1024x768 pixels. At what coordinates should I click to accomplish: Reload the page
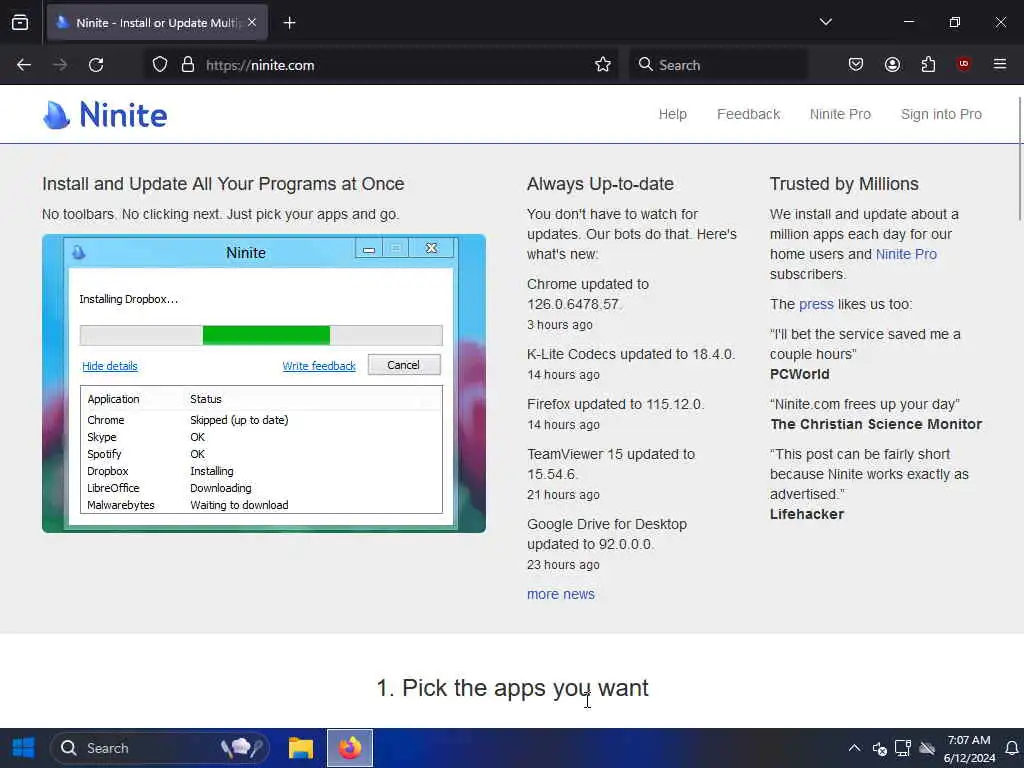click(96, 65)
